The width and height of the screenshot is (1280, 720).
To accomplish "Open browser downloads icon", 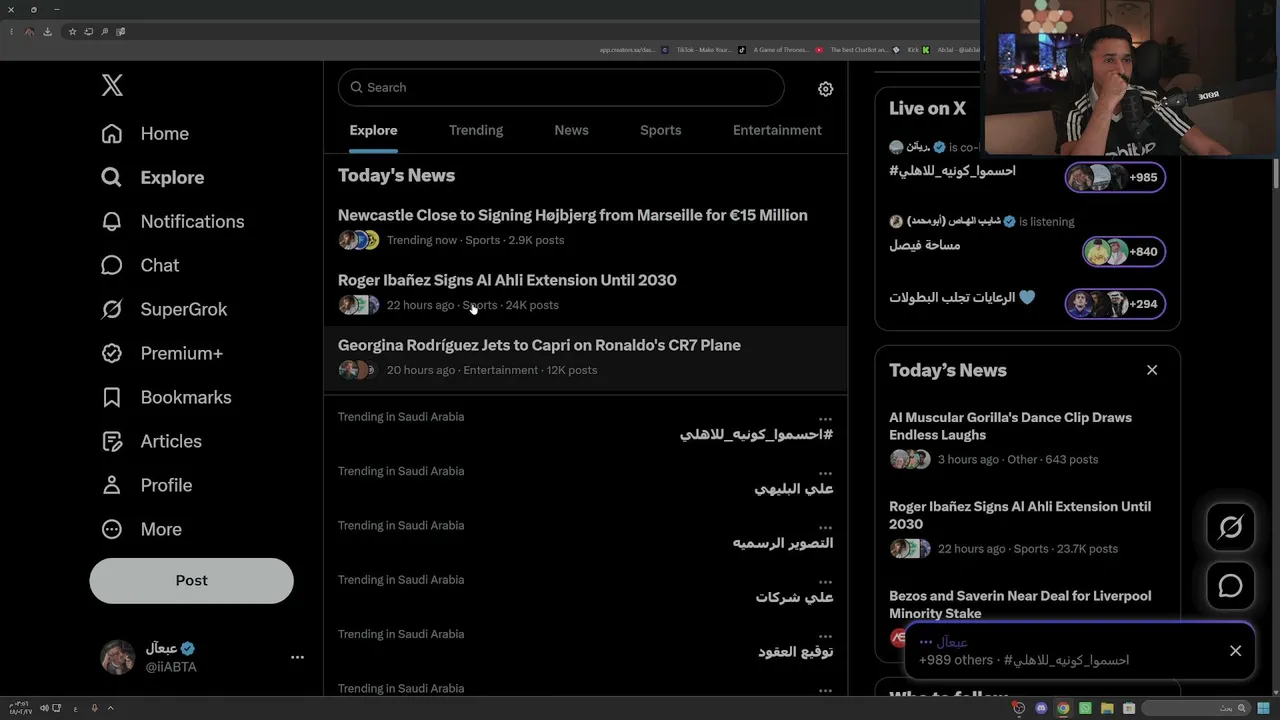I will (47, 32).
